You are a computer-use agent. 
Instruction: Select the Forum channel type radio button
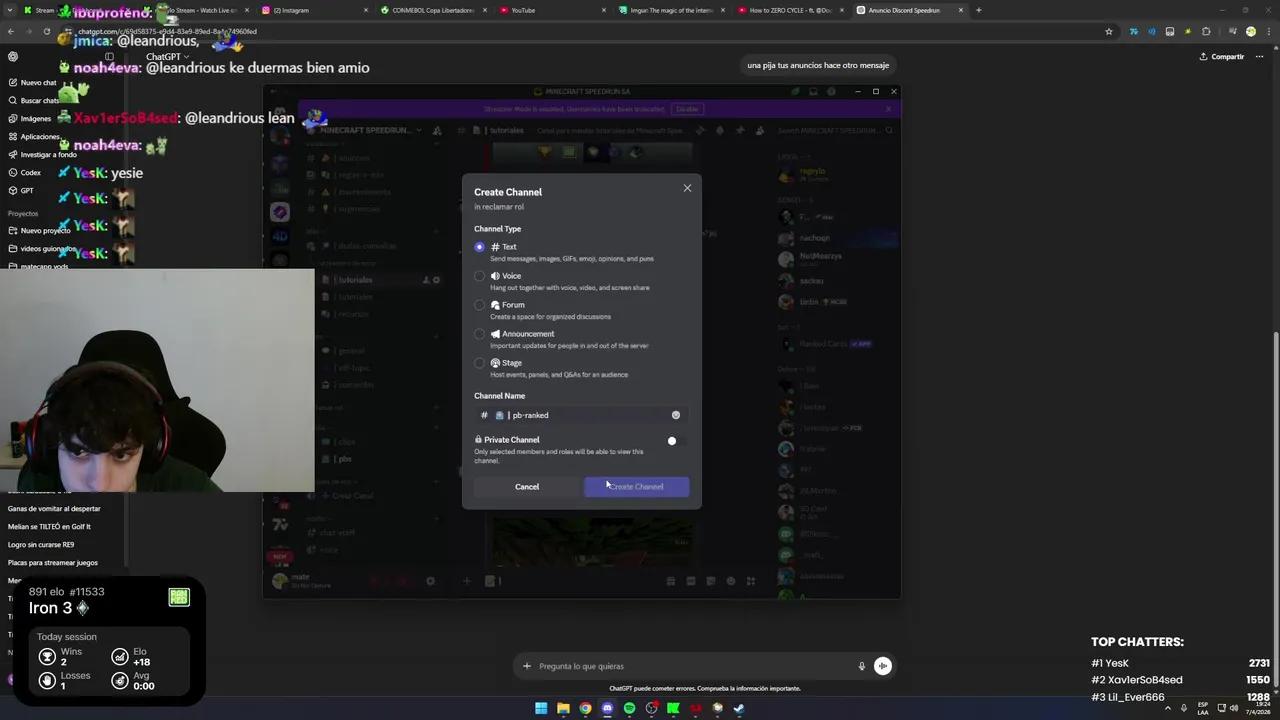click(x=479, y=305)
